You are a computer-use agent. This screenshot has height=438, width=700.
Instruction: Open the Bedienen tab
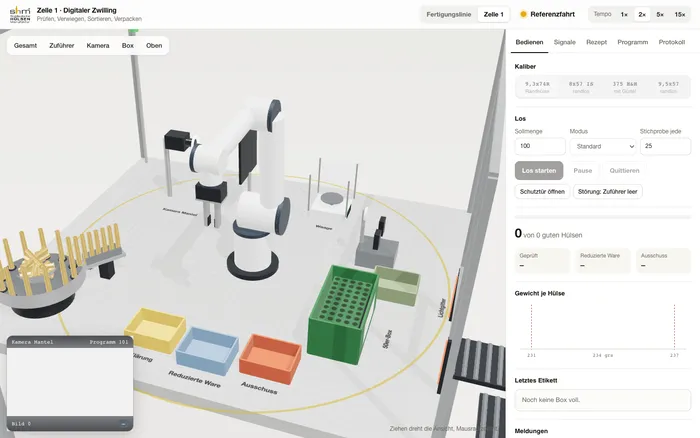(529, 42)
